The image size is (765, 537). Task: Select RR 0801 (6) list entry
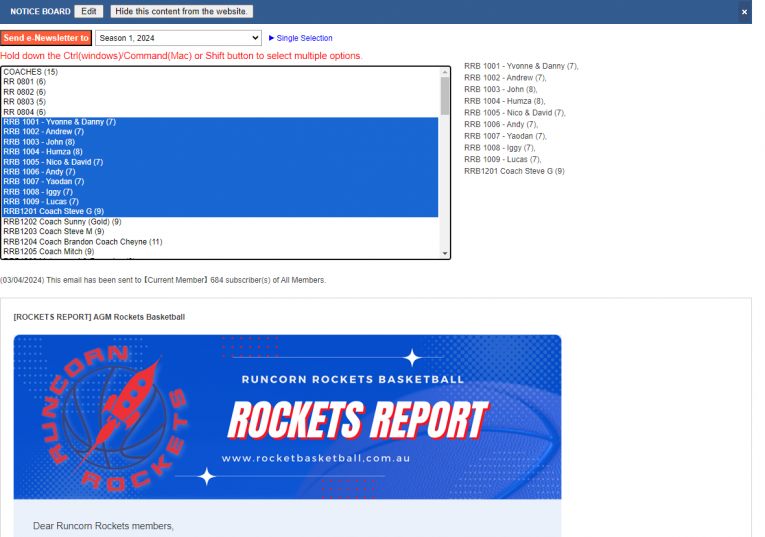(x=220, y=82)
